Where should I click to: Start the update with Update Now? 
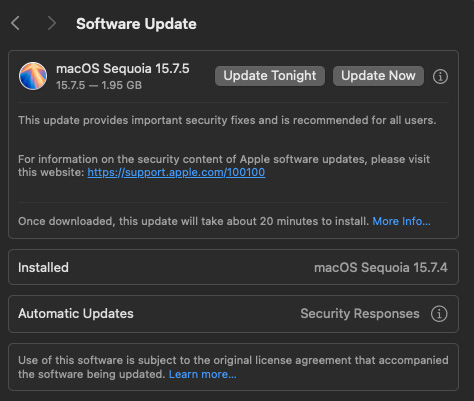point(378,76)
